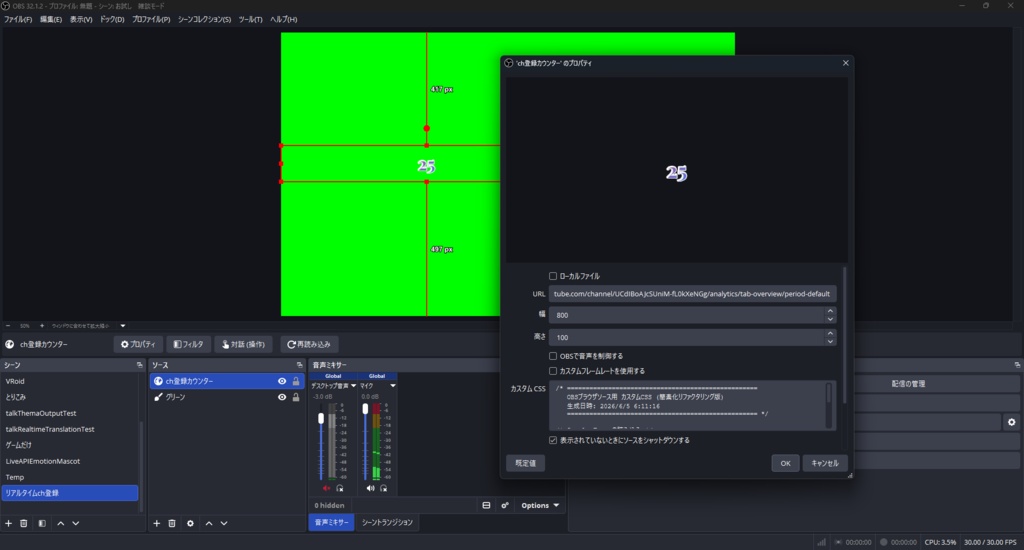Remove selected scene with trash icon
The height and width of the screenshot is (550, 1024).
point(24,523)
